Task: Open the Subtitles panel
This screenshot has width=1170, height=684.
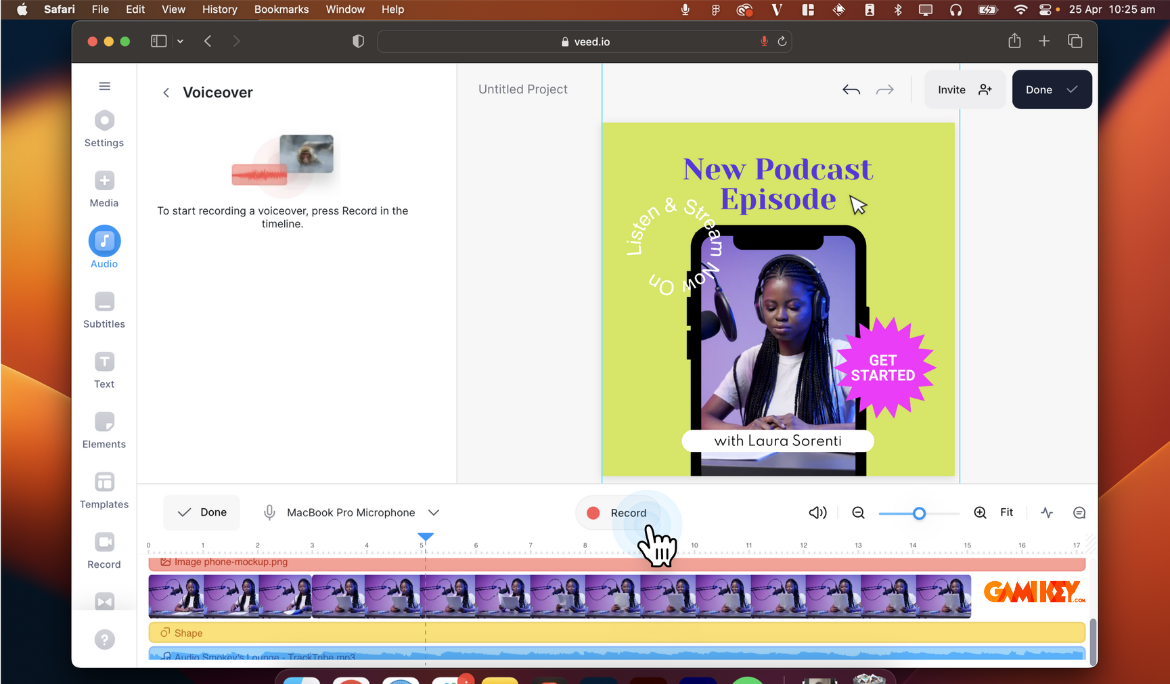Action: 104,310
